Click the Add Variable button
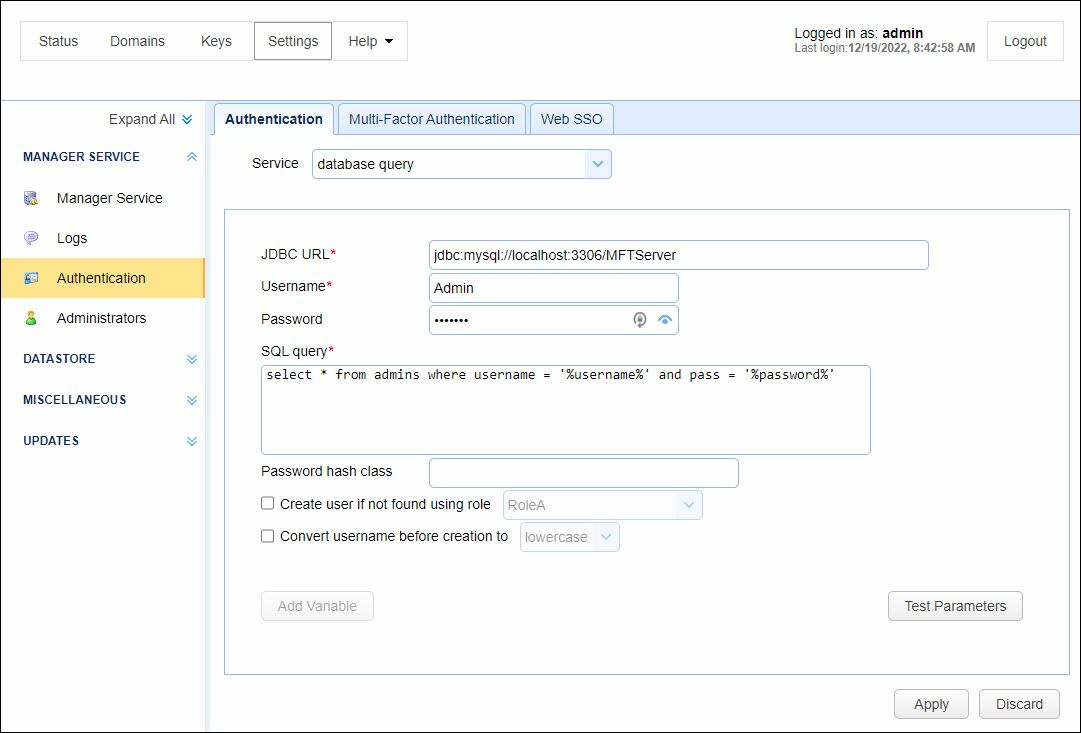Viewport: 1081px width, 733px height. [x=317, y=606]
